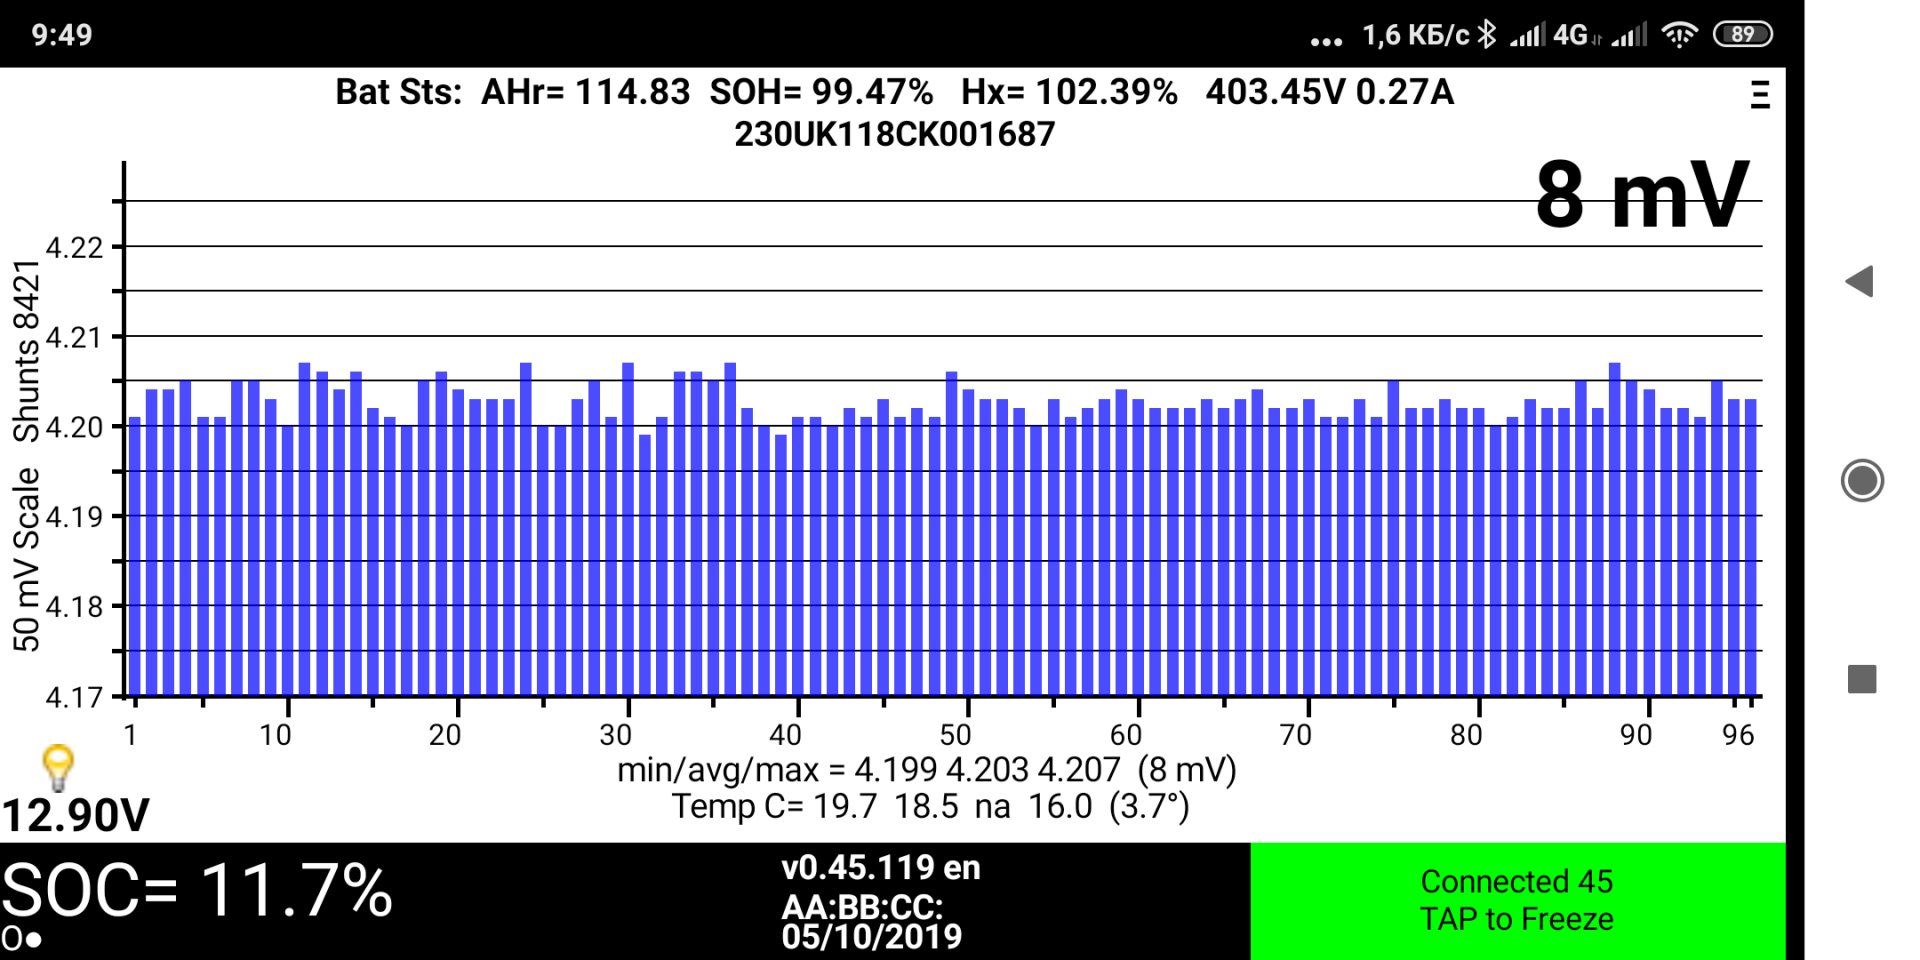Tap the Wi-Fi status bar icon

point(1679,35)
